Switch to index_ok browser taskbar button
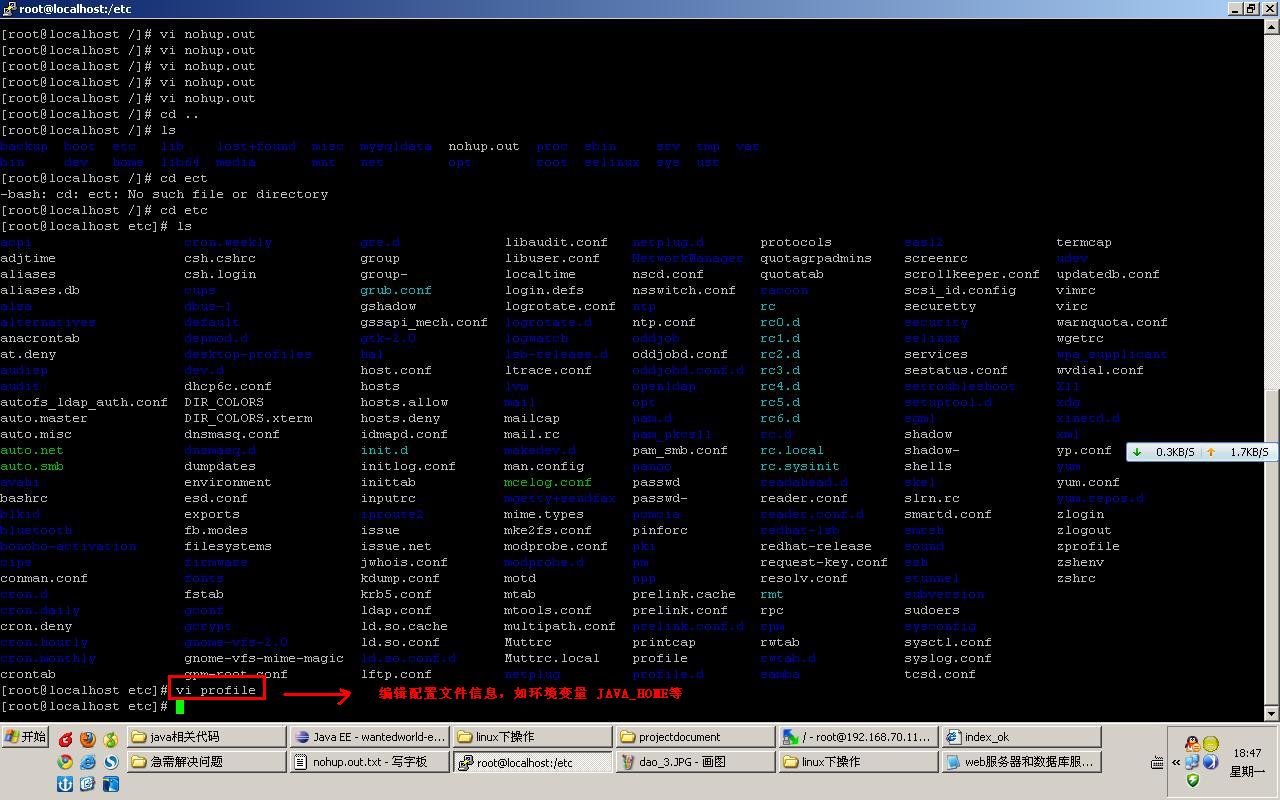Image resolution: width=1280 pixels, height=800 pixels. coord(1020,737)
